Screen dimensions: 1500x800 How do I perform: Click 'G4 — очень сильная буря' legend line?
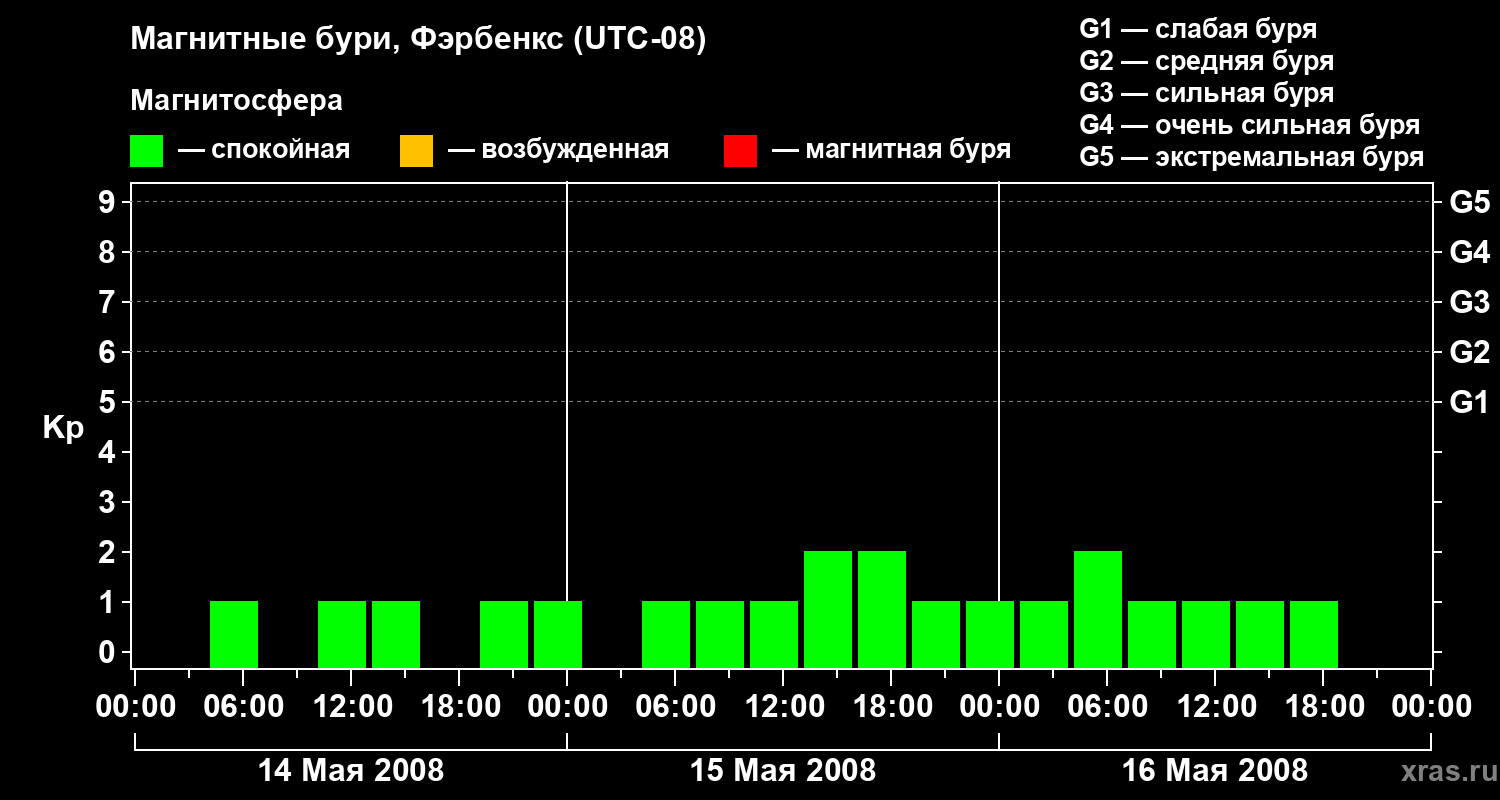click(1250, 125)
